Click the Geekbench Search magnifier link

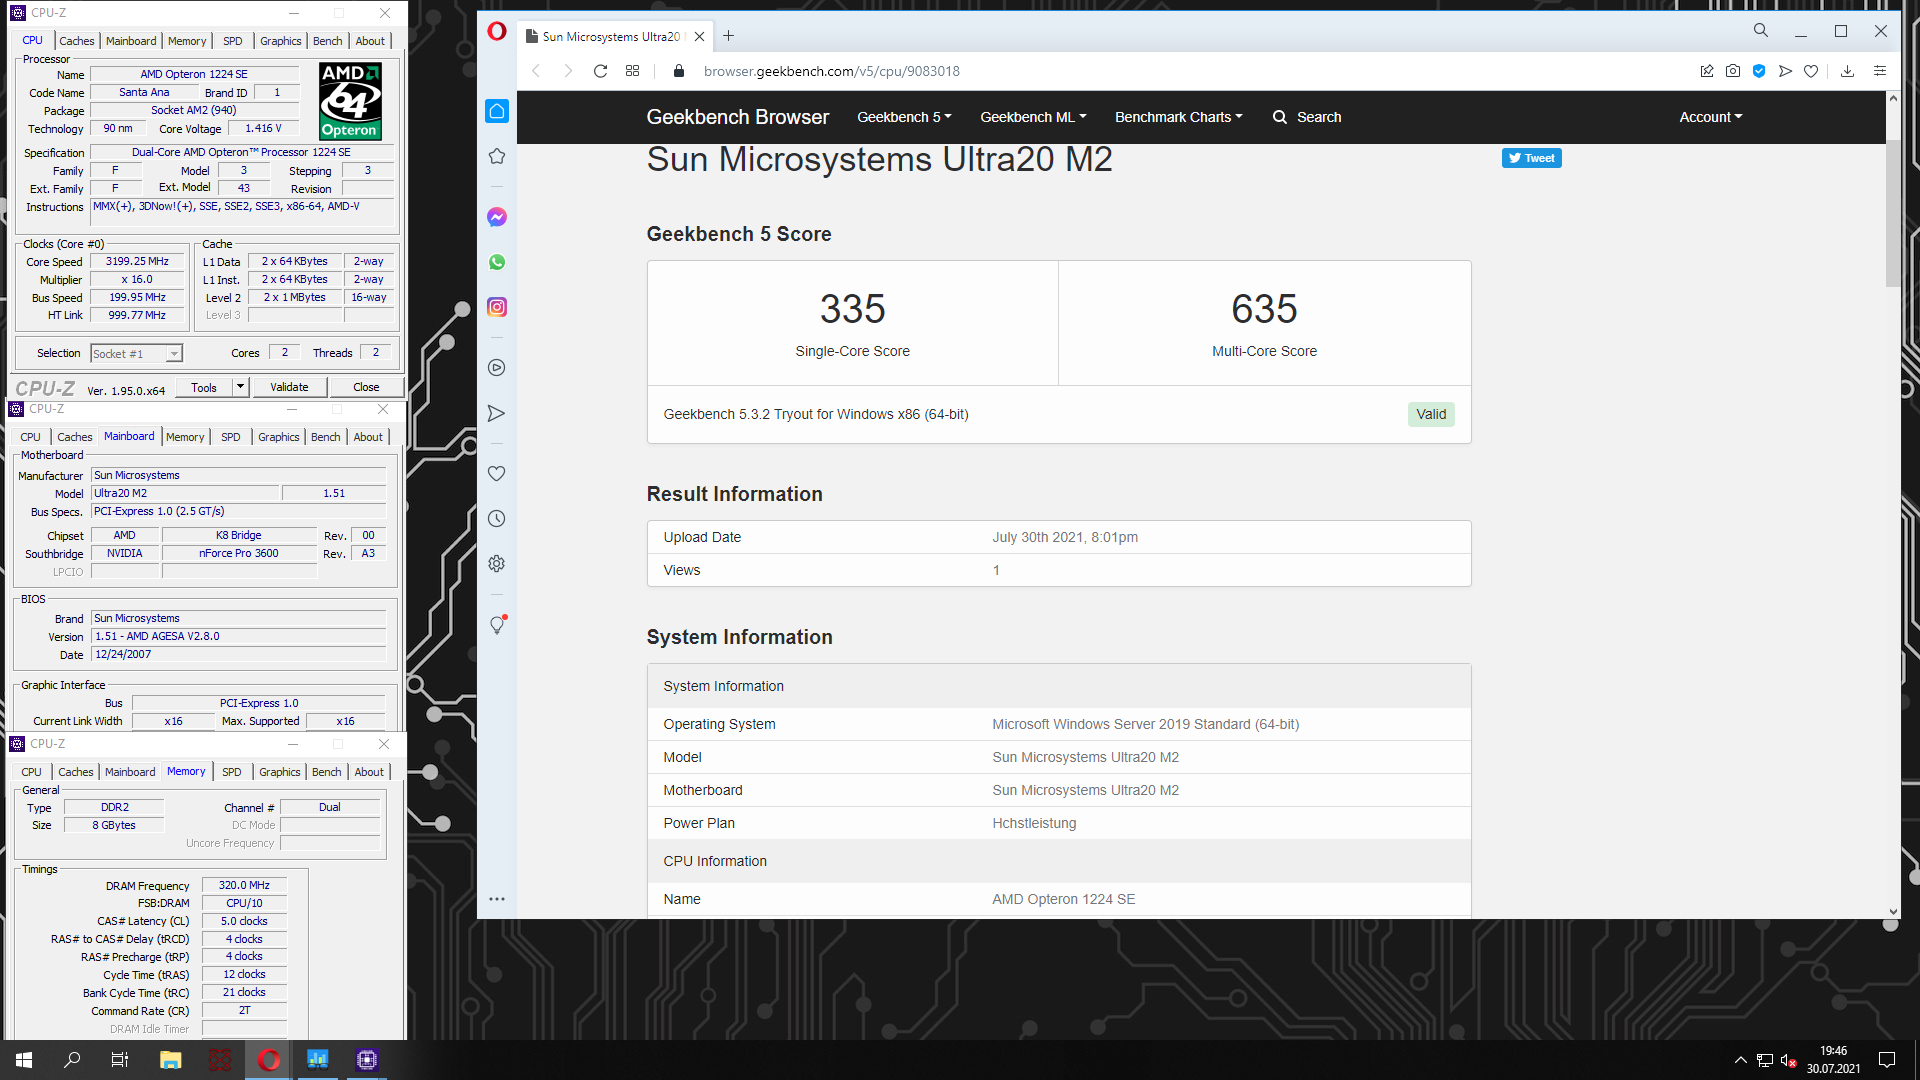pos(1307,117)
